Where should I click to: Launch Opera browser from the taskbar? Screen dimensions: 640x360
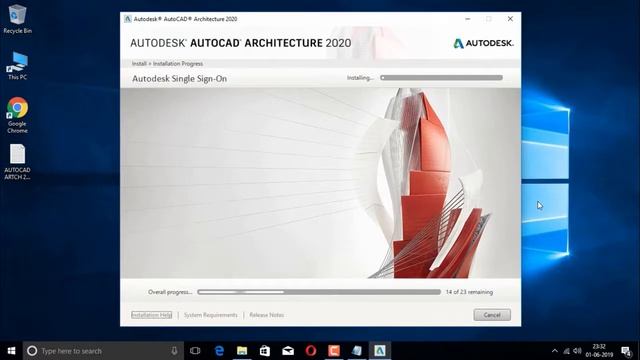[x=311, y=351]
